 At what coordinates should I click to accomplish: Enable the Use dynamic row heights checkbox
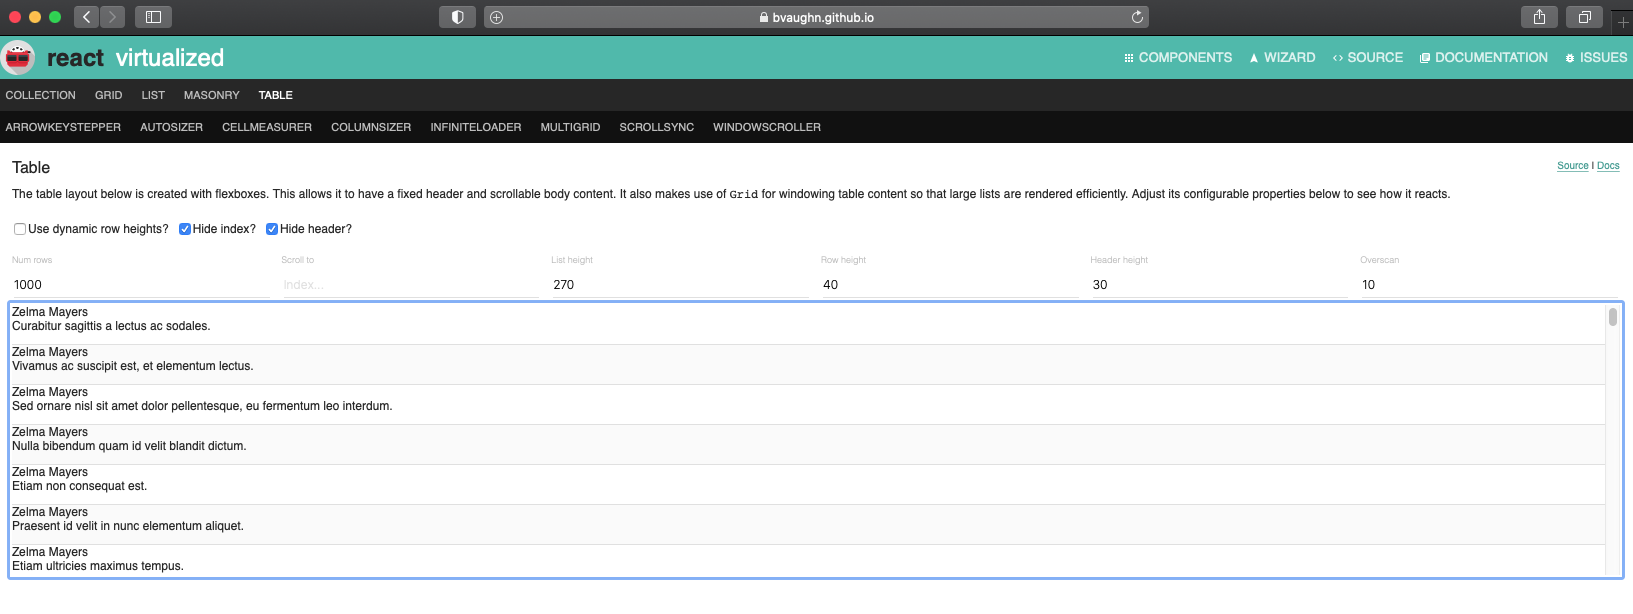[20, 229]
